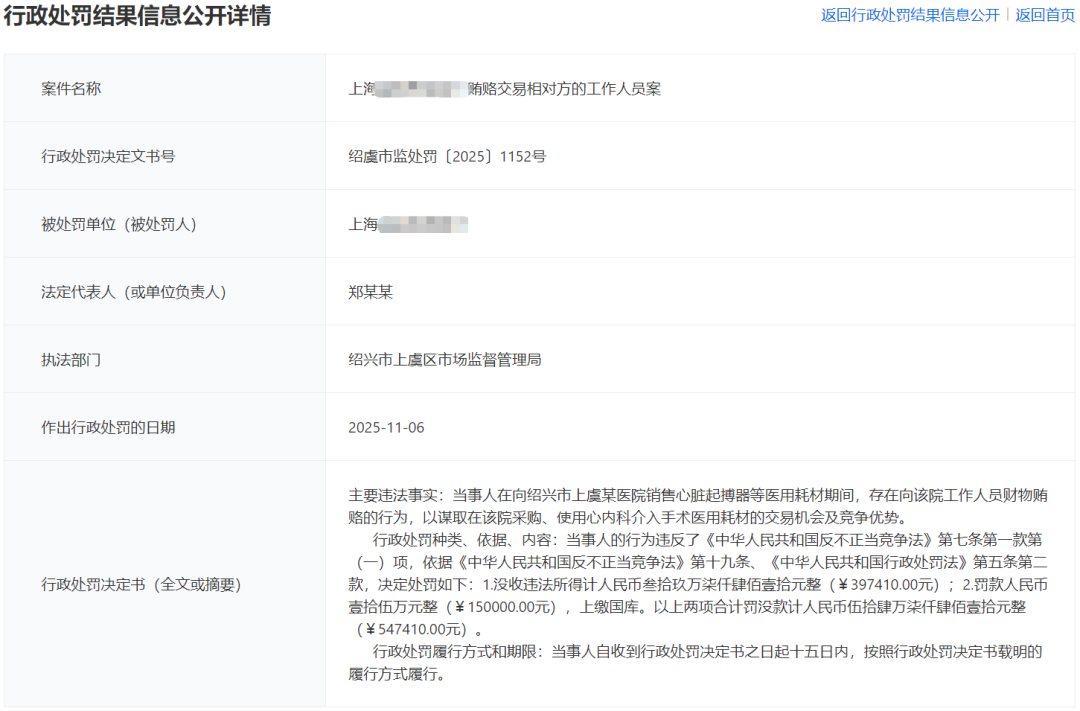
Task: Click the total penalty amount ￥547410.00元
Action: pyautogui.click(x=414, y=629)
